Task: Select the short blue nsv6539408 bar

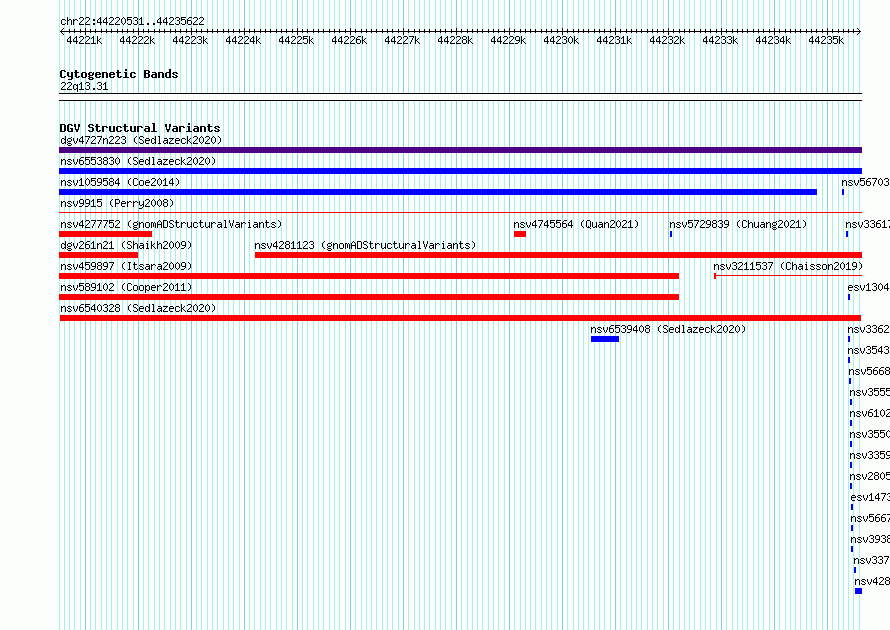Action: [x=605, y=339]
